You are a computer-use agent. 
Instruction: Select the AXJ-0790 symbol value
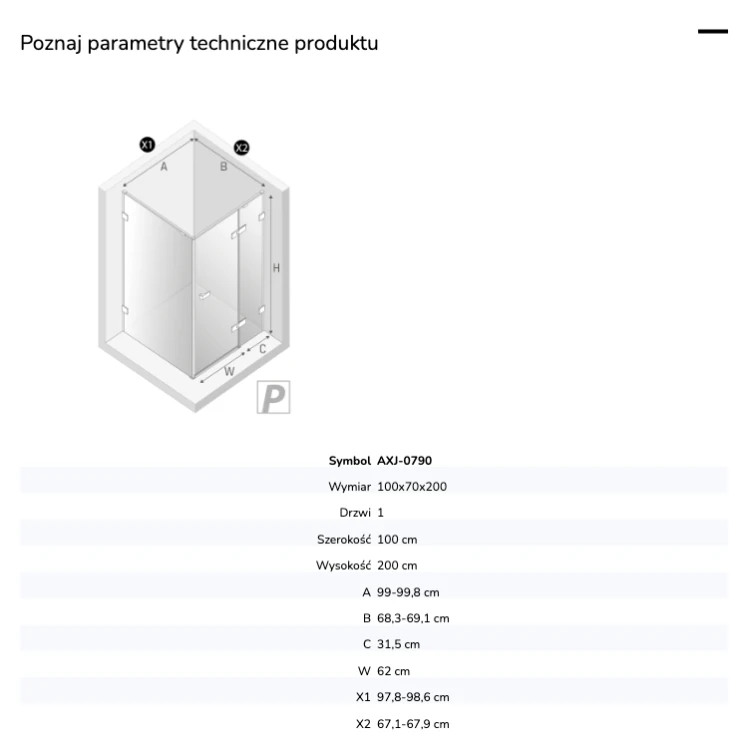pos(404,461)
